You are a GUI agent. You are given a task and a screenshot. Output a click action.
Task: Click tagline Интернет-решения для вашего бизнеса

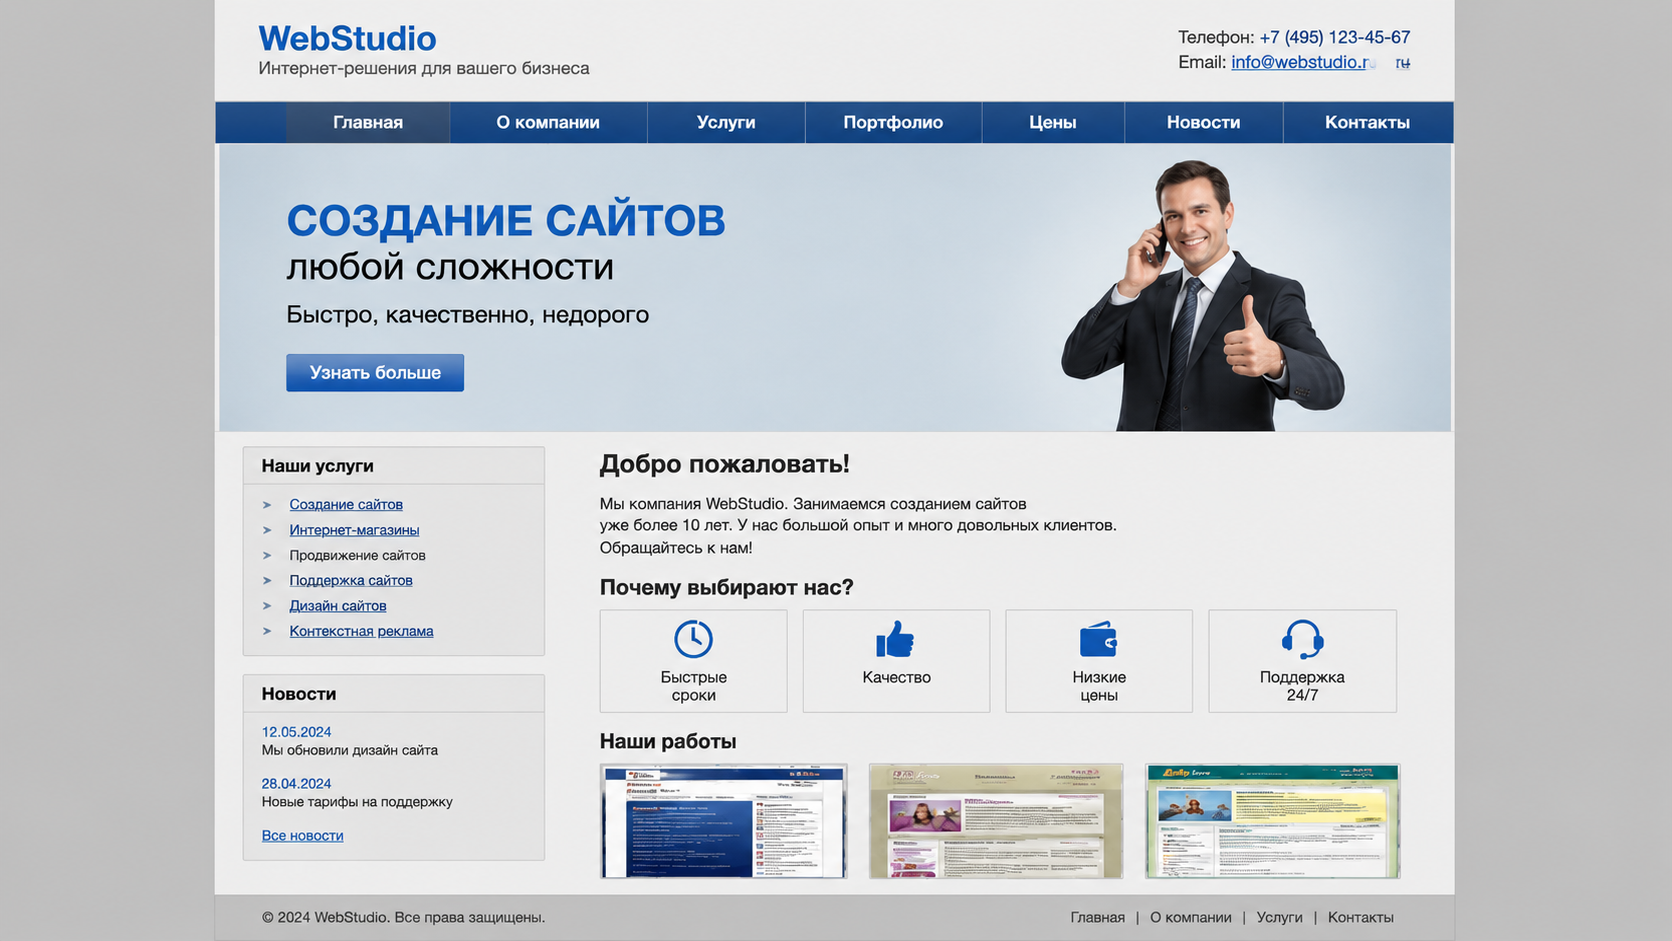(424, 68)
